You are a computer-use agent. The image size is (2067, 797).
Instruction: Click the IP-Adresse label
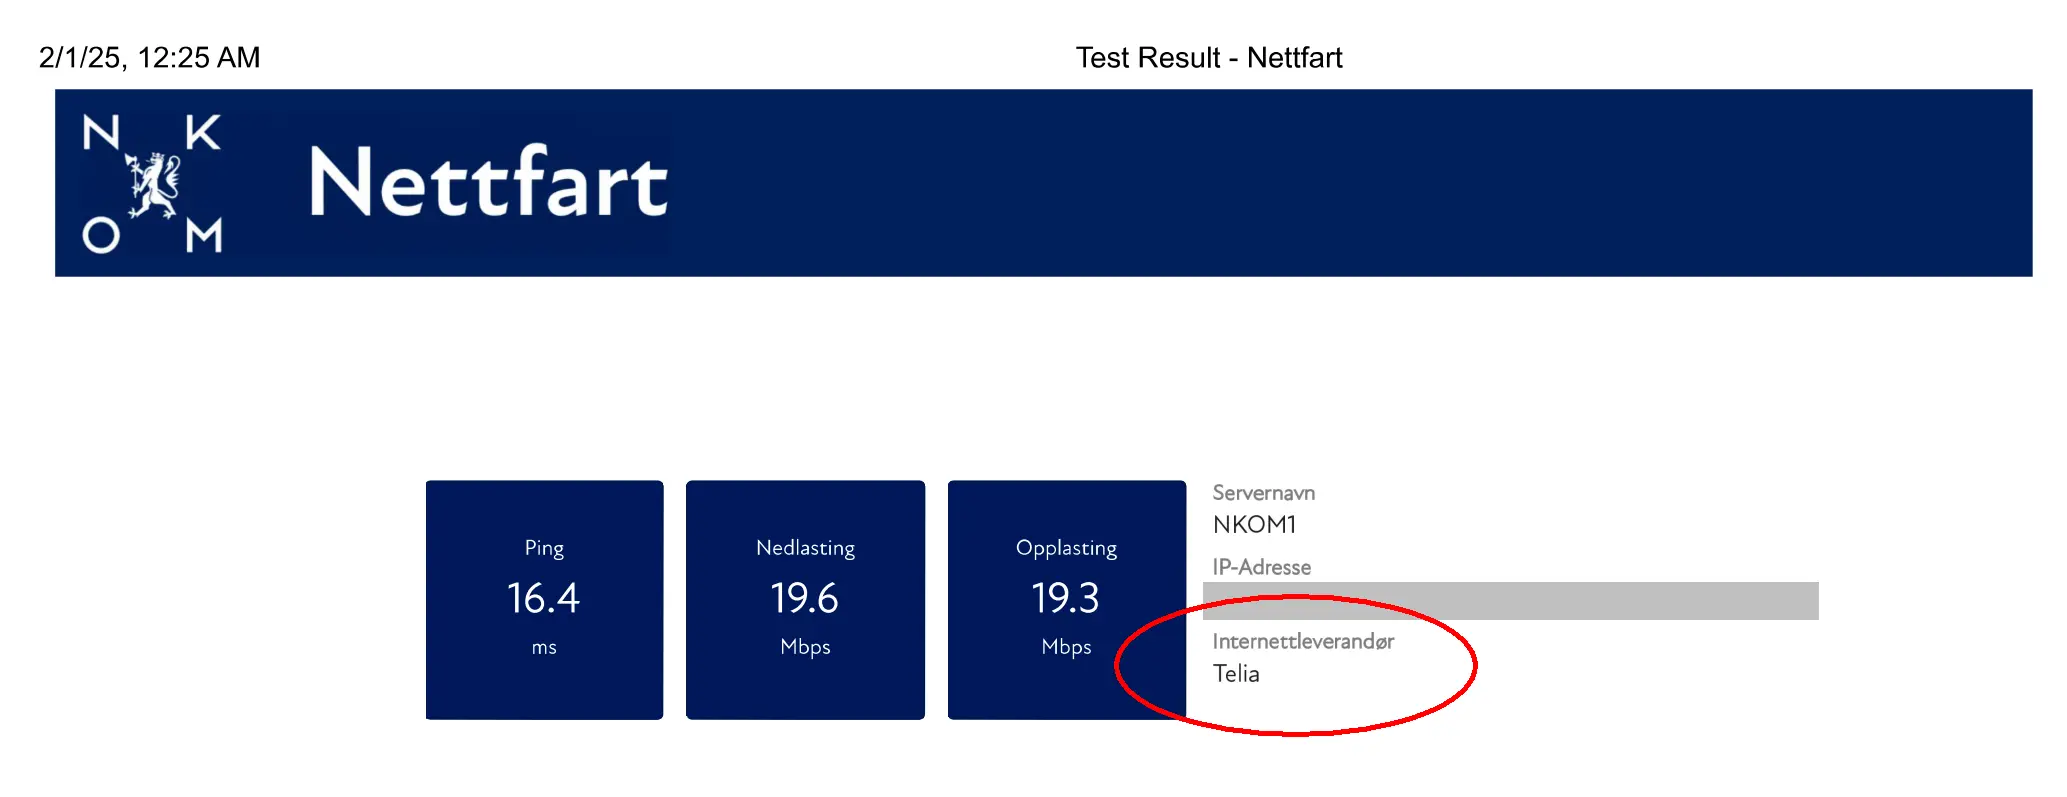coord(1261,567)
